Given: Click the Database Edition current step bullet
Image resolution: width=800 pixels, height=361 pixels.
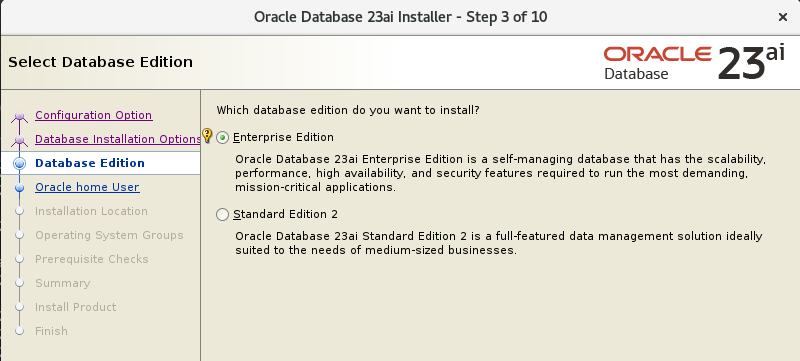Looking at the screenshot, I should point(19,164).
